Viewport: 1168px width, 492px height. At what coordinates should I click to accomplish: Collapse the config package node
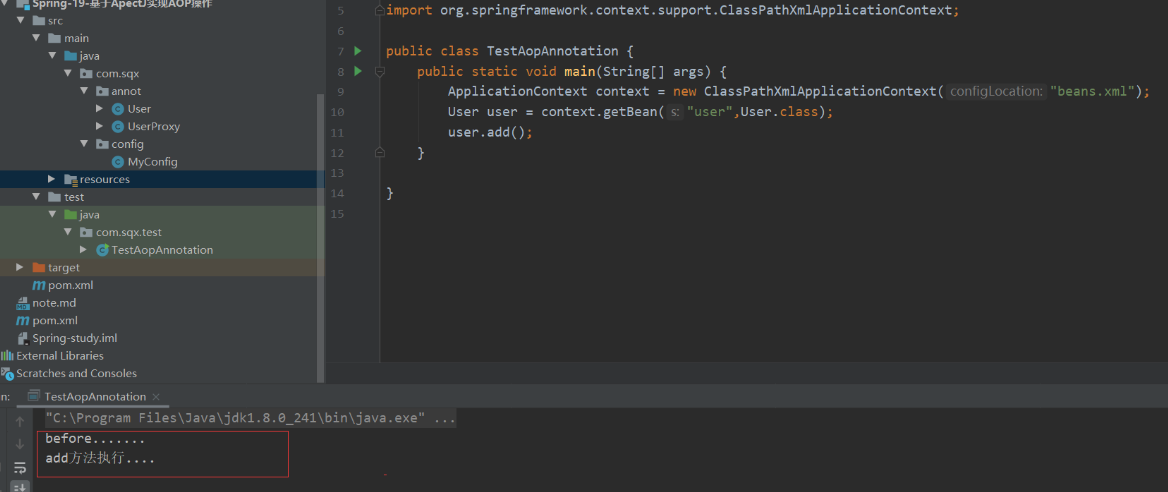[83, 144]
